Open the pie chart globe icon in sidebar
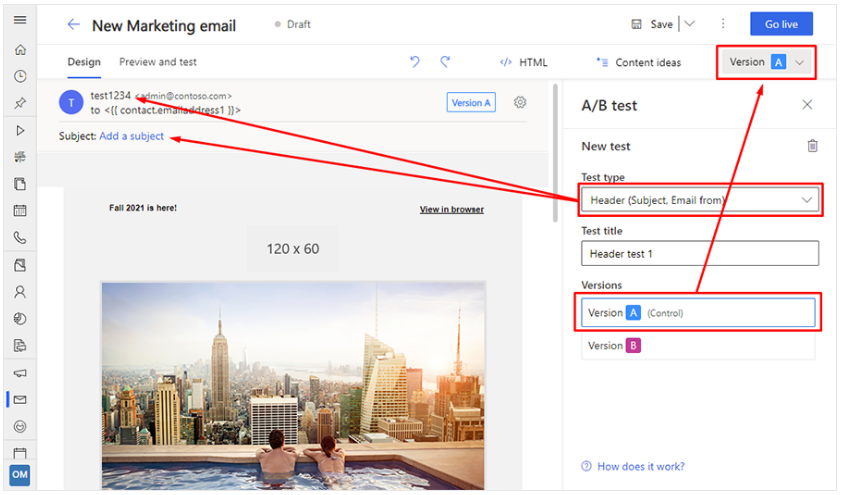 click(20, 319)
